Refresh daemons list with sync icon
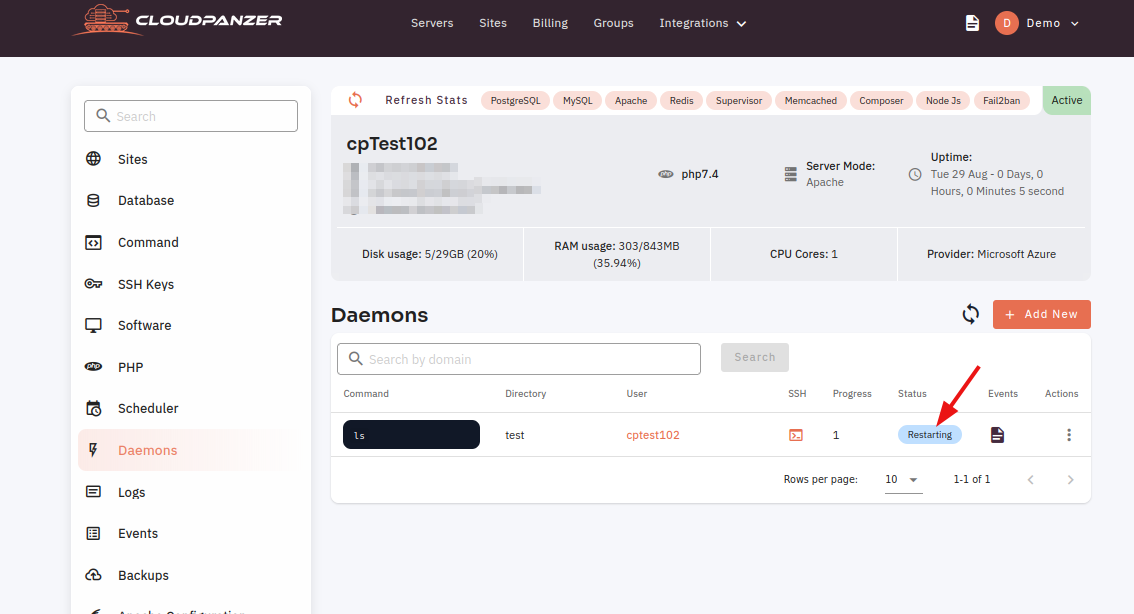Image resolution: width=1134 pixels, height=614 pixels. [971, 314]
